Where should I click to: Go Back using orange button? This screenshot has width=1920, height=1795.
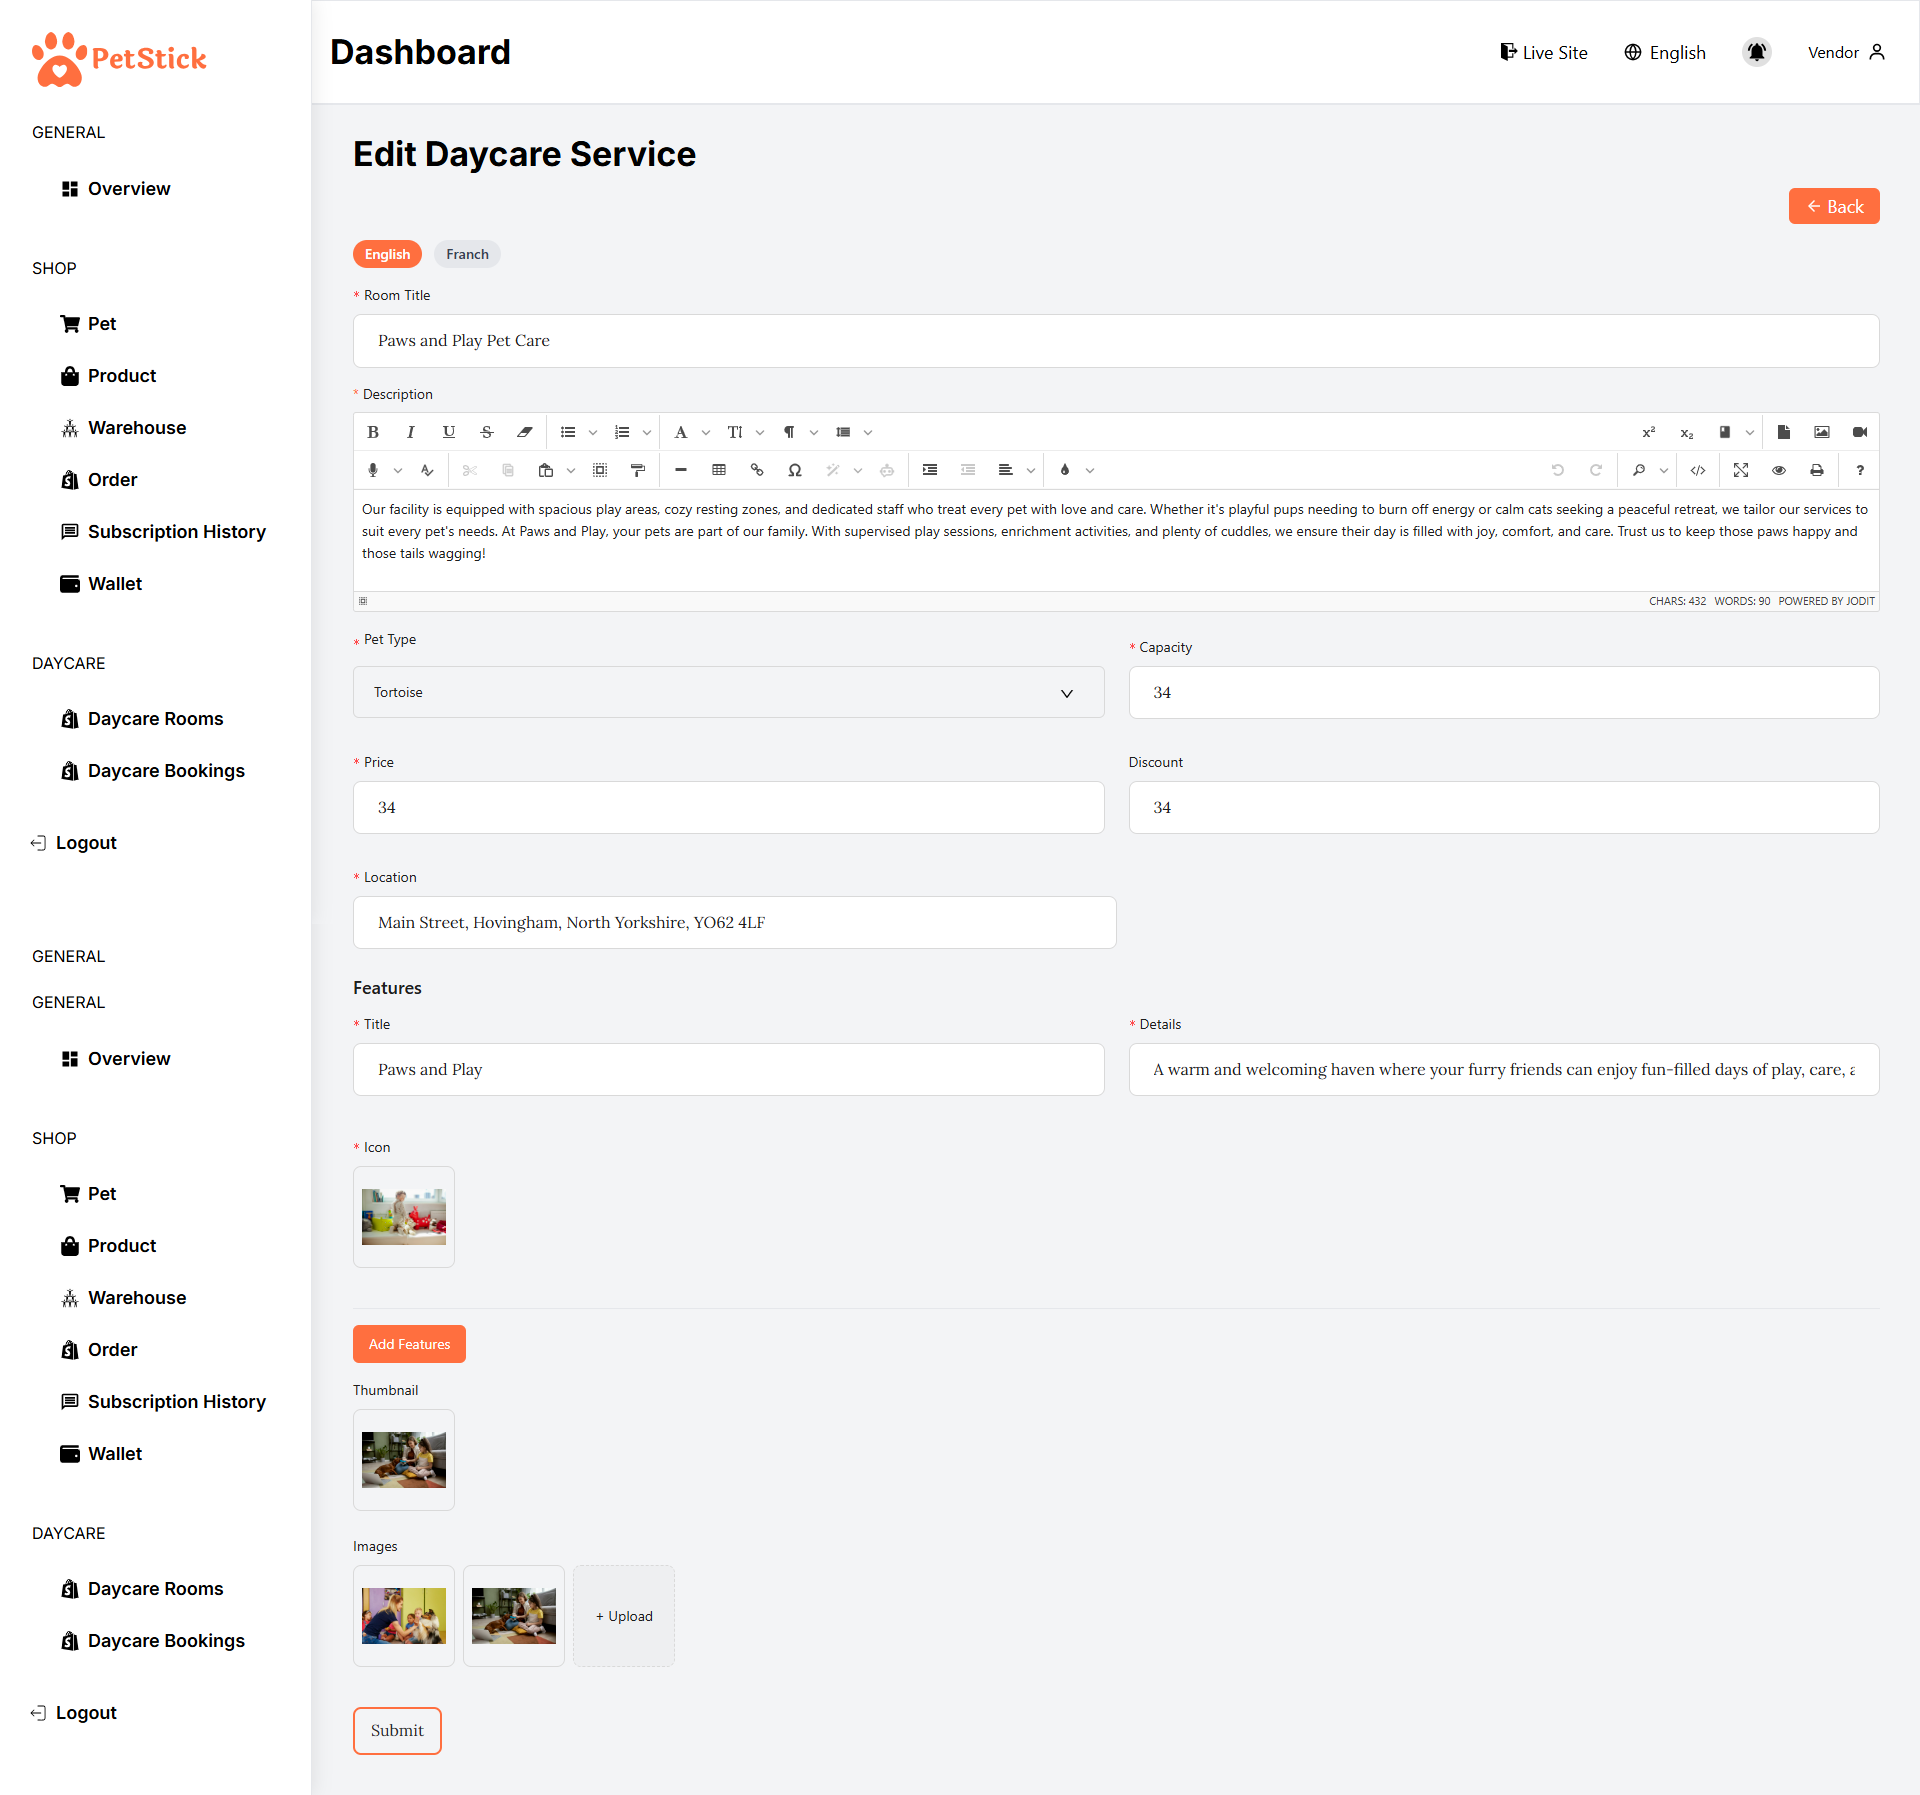pos(1834,206)
